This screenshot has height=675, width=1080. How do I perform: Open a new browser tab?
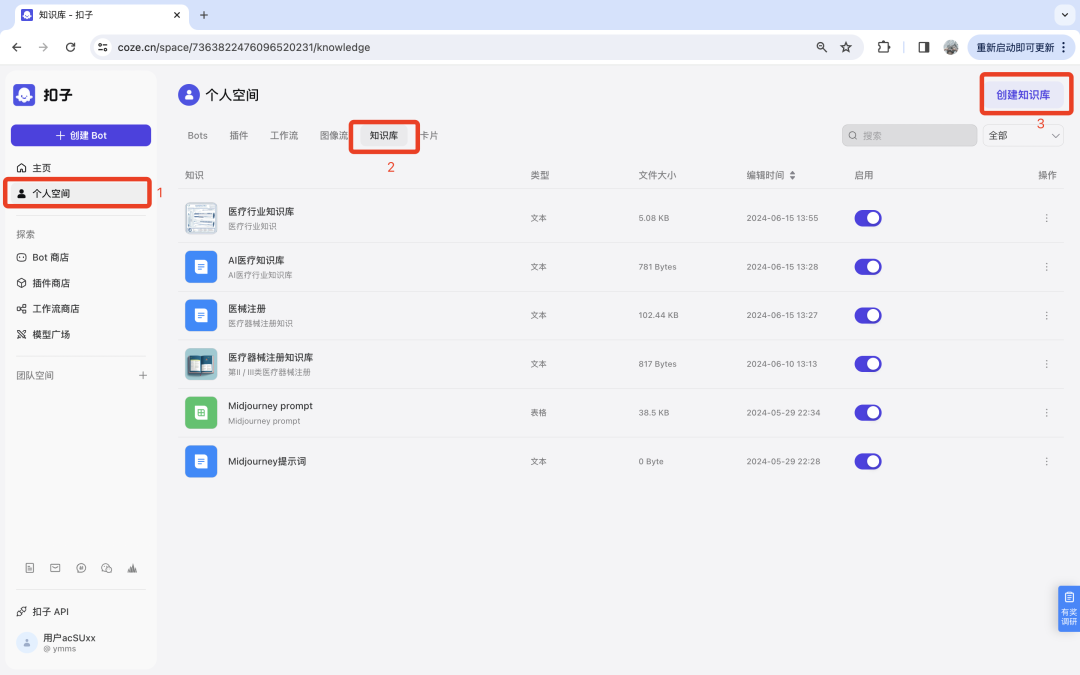204,15
